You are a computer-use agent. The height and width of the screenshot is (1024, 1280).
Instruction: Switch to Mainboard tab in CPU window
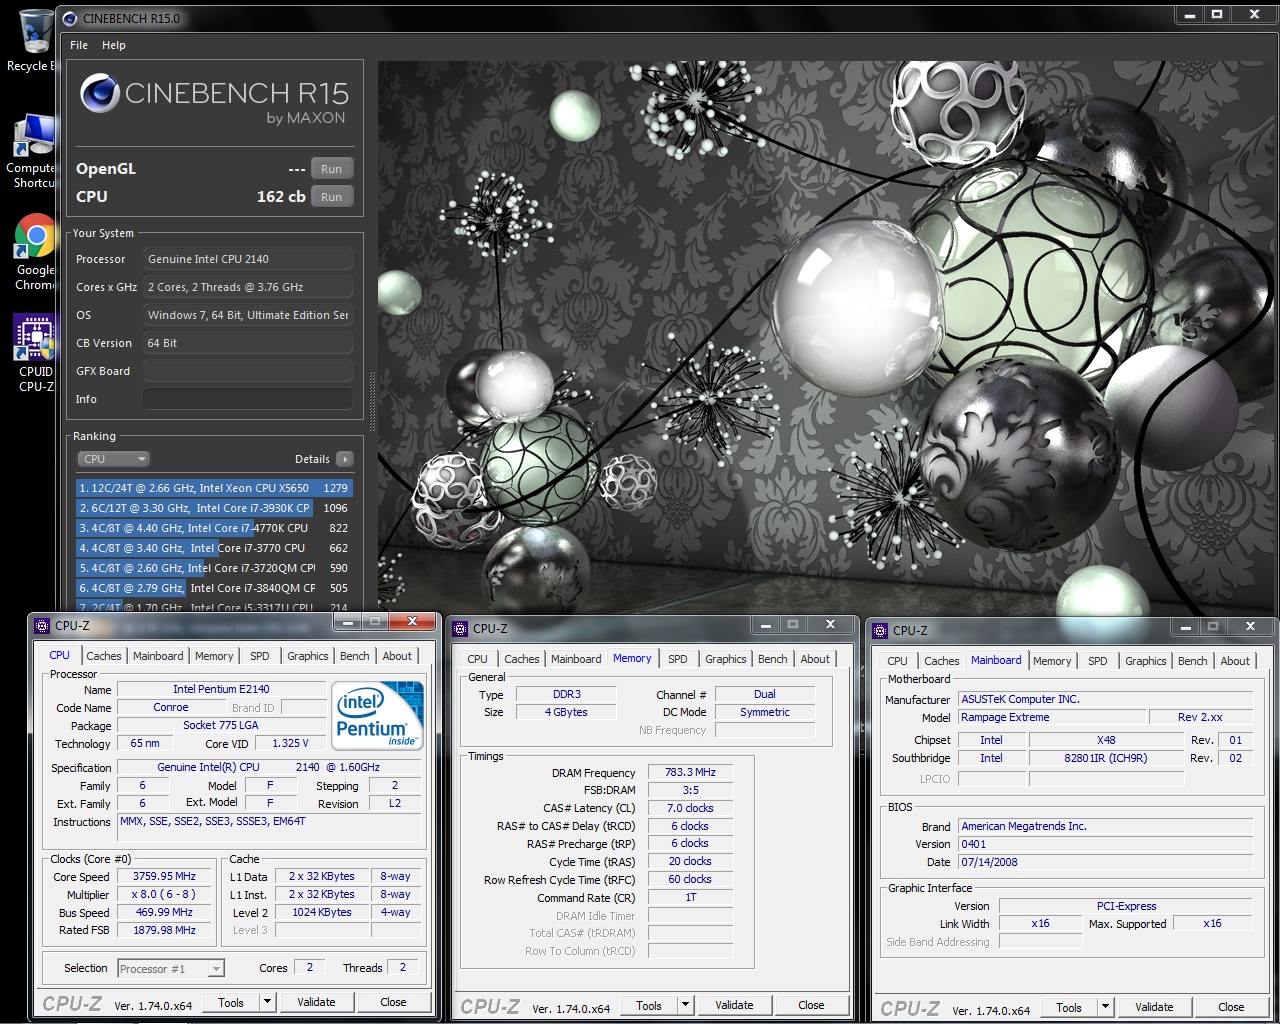(158, 656)
